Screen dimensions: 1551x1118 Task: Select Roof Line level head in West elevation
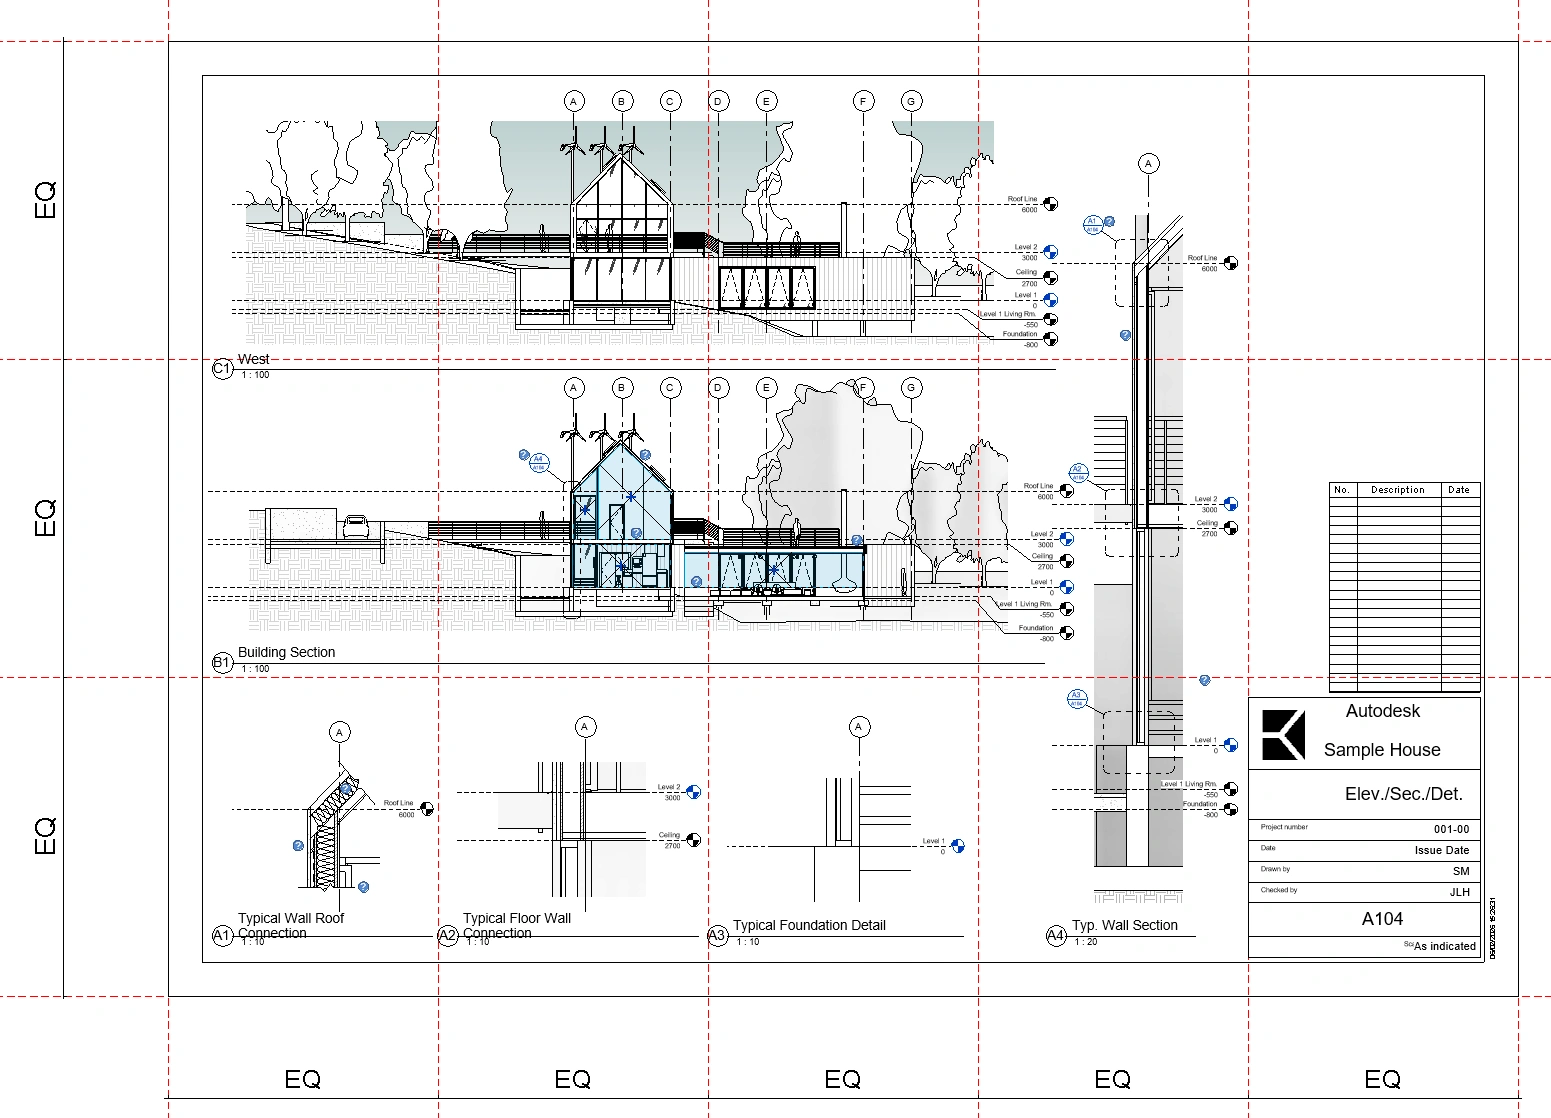tap(1050, 205)
